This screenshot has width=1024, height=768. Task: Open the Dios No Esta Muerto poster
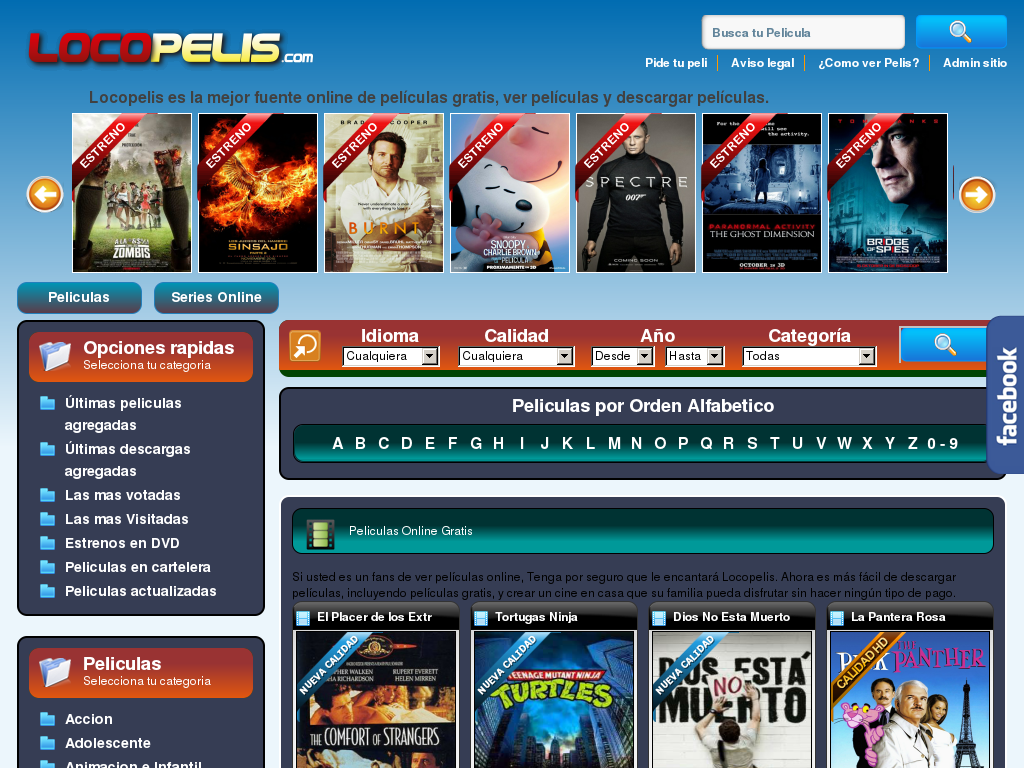point(732,699)
